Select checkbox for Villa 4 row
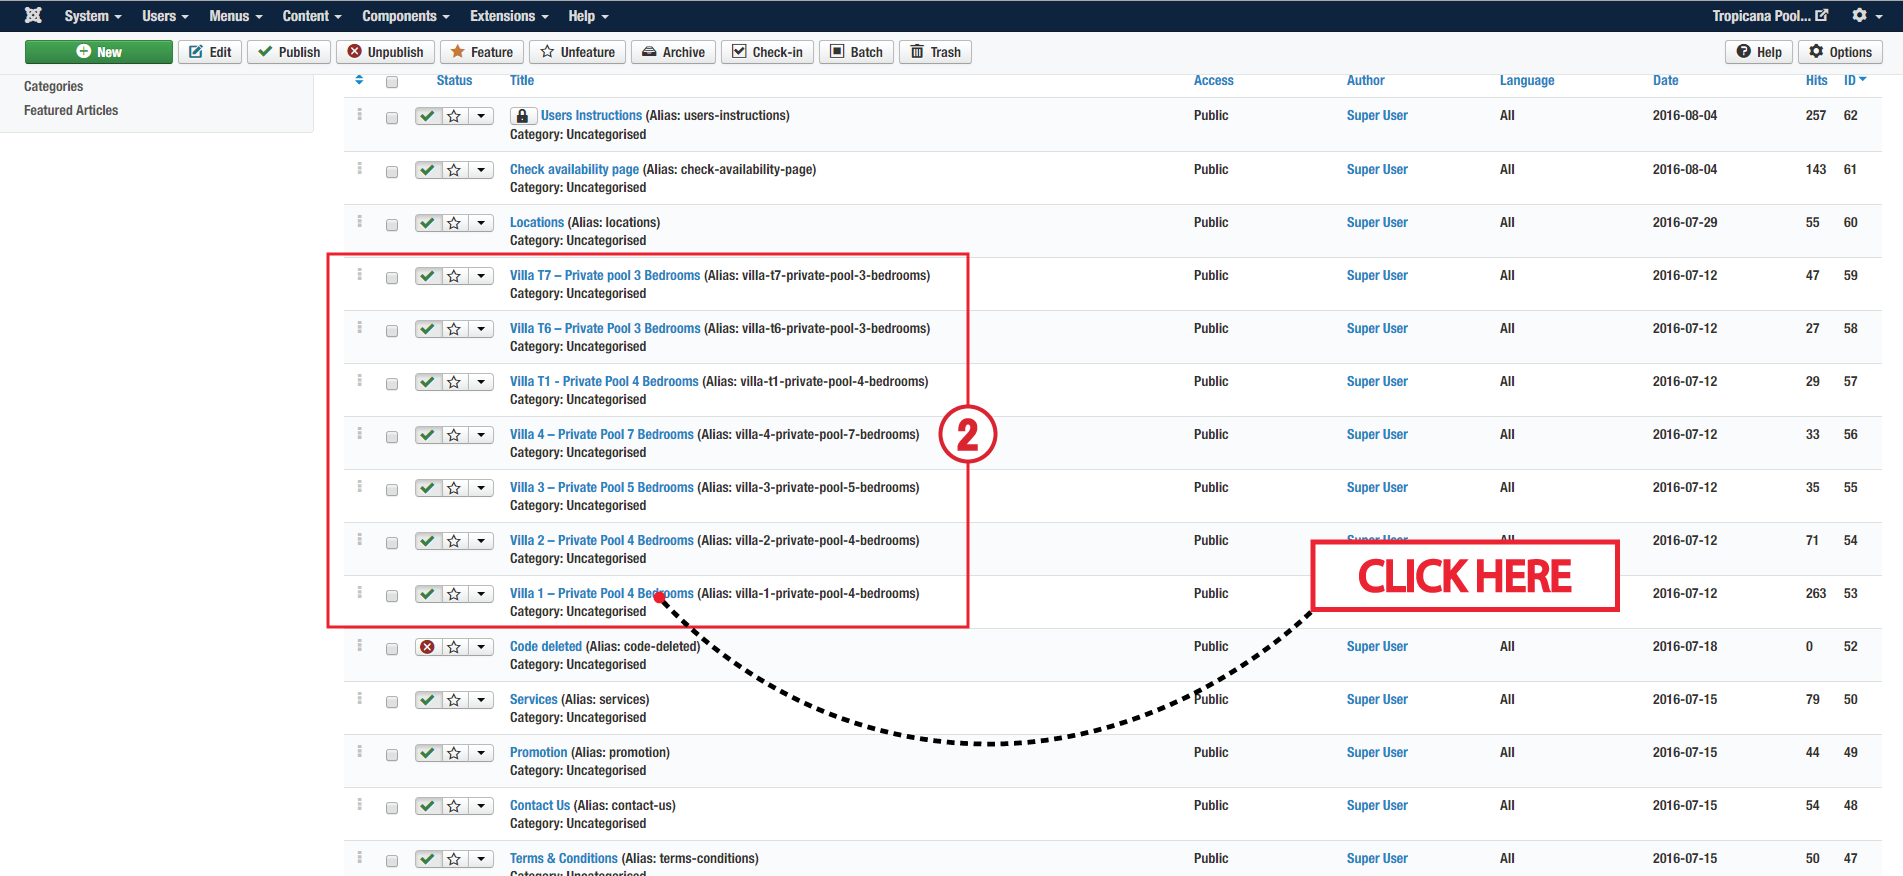The image size is (1903, 876). [392, 437]
